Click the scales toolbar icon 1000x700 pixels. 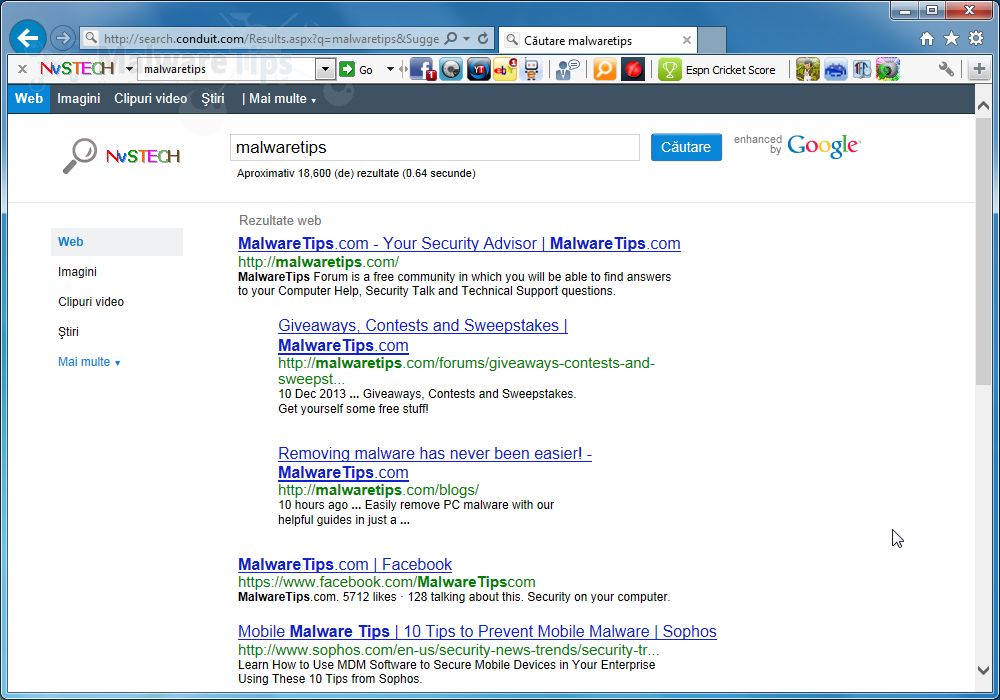click(862, 69)
